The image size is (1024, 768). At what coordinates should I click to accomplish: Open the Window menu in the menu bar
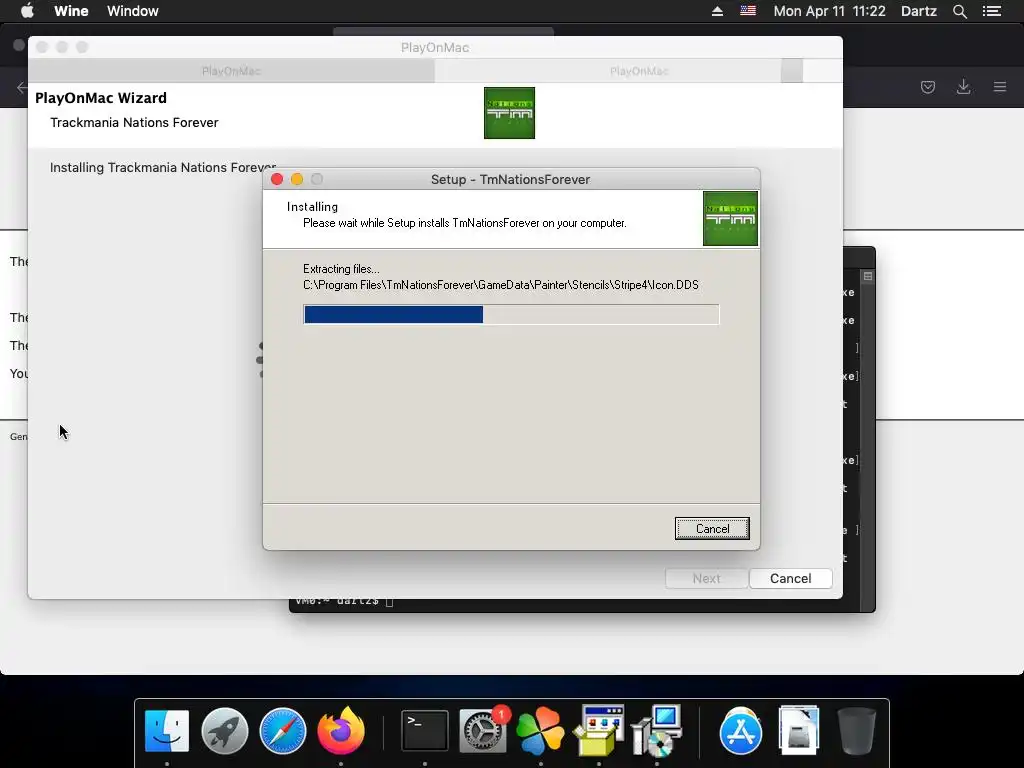click(x=133, y=11)
